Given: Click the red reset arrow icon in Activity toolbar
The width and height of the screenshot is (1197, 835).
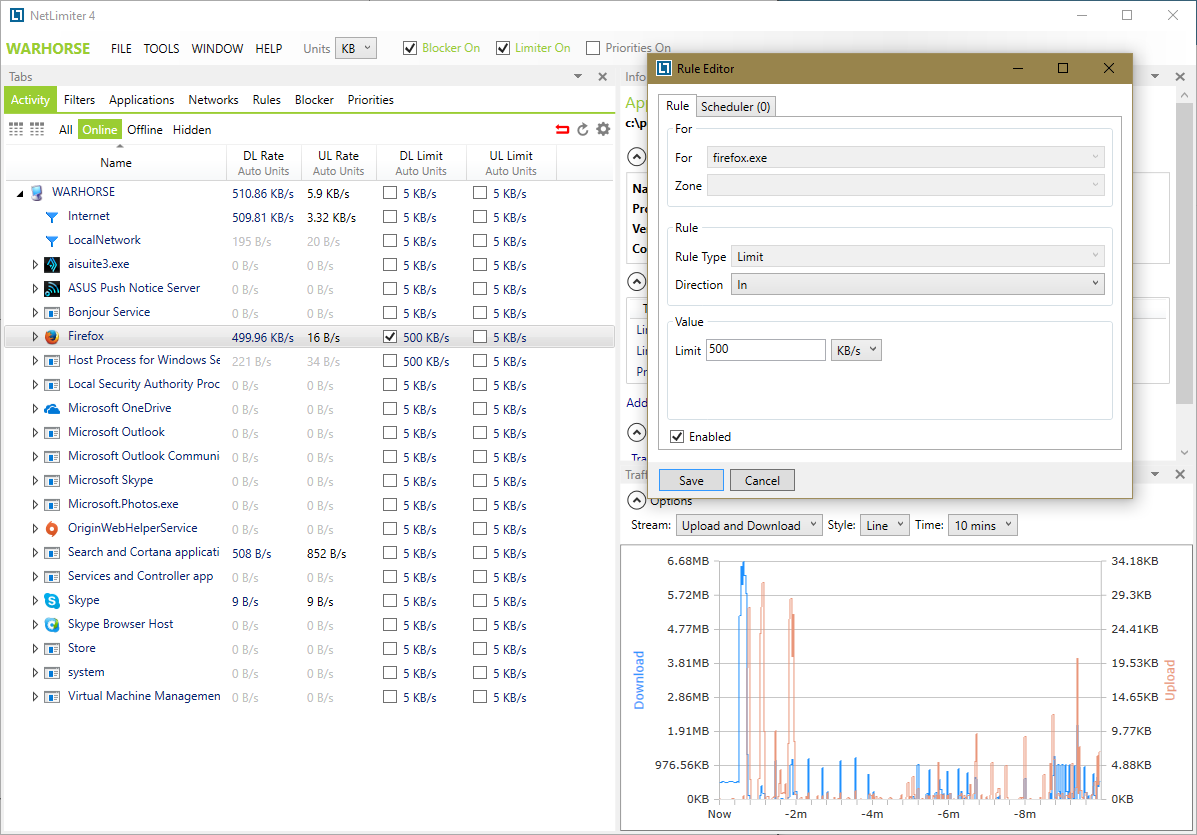Looking at the screenshot, I should [x=563, y=130].
